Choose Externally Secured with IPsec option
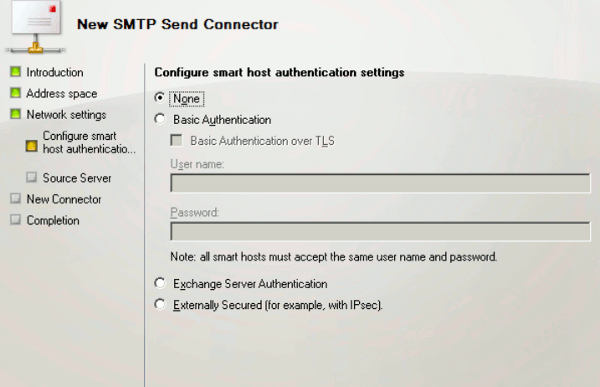600x387 pixels. click(x=160, y=305)
